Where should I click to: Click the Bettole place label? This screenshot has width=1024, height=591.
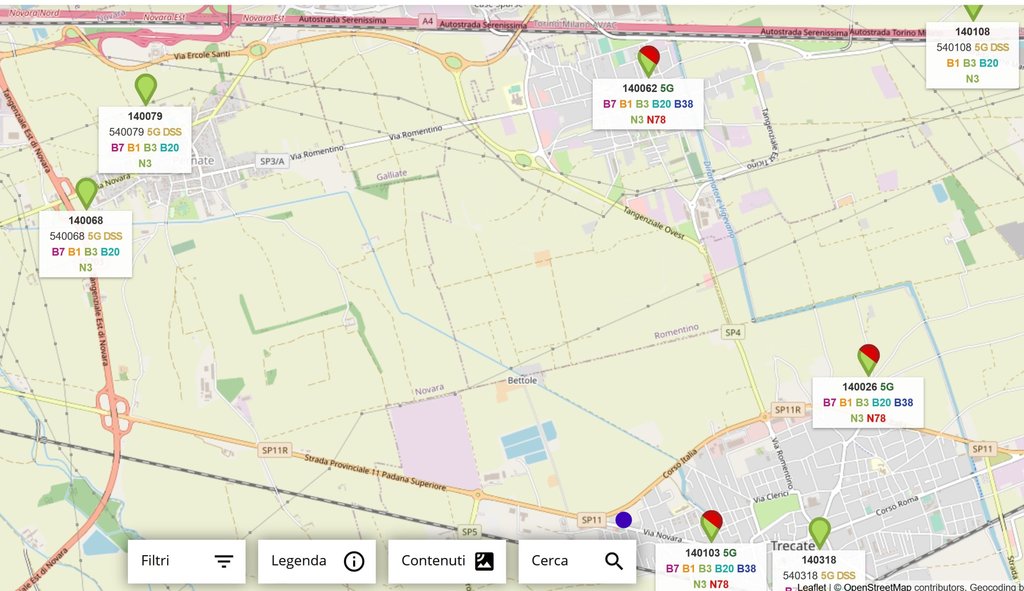pyautogui.click(x=522, y=380)
